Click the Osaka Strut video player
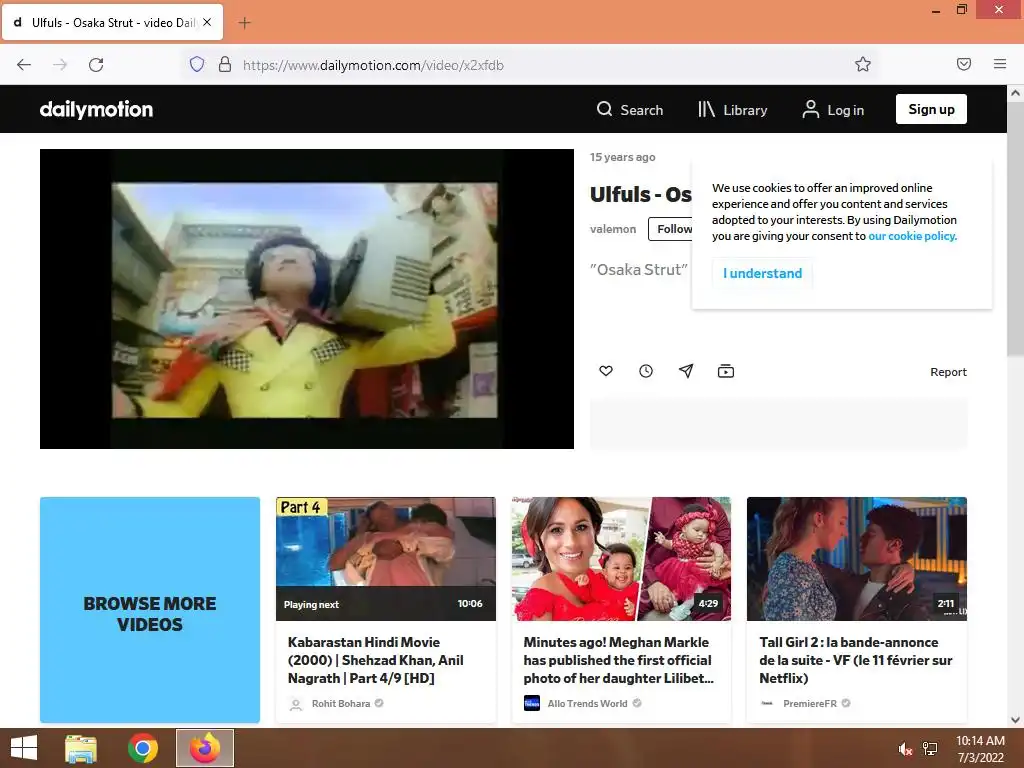This screenshot has width=1024, height=768. (307, 298)
